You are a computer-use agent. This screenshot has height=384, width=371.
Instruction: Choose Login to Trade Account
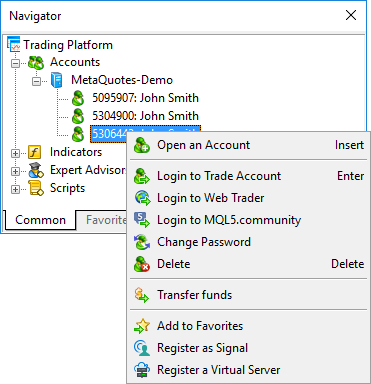[x=249, y=176]
